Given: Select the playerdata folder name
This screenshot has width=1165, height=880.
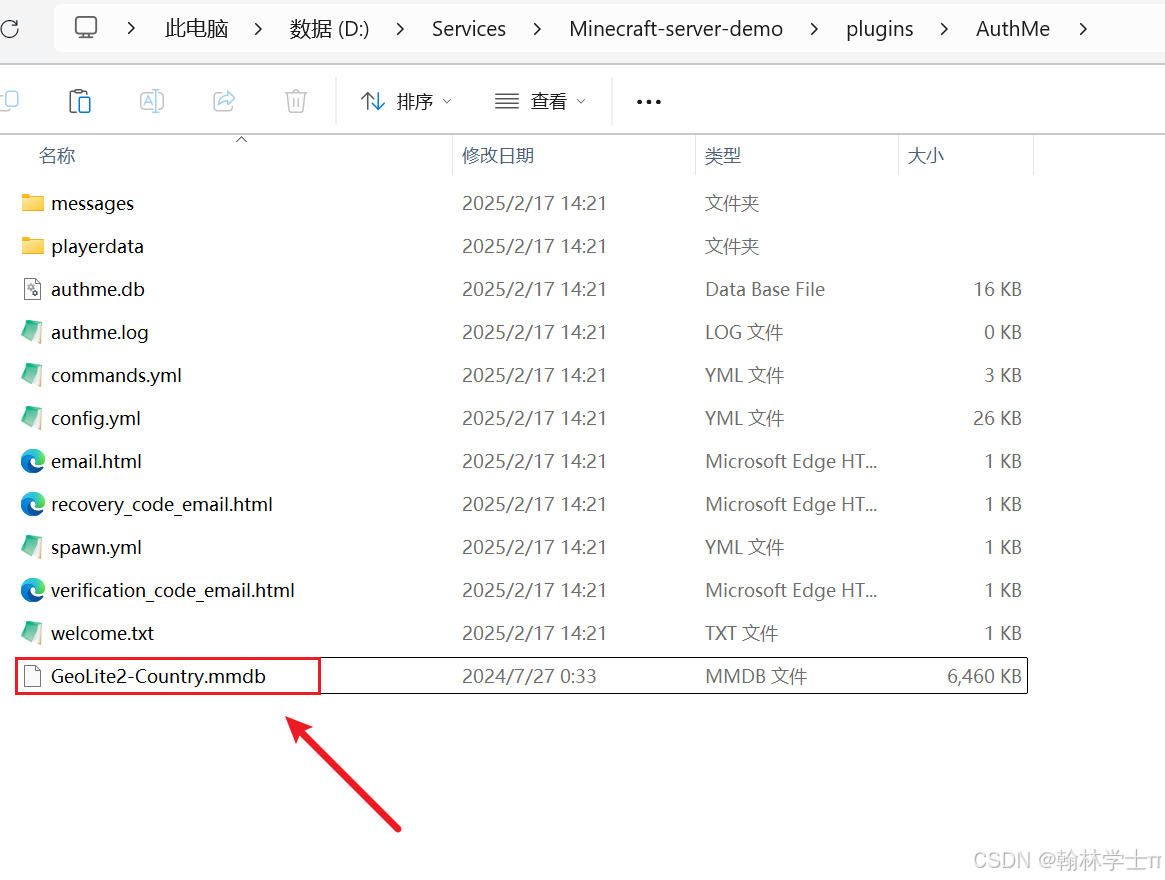Looking at the screenshot, I should coord(97,247).
